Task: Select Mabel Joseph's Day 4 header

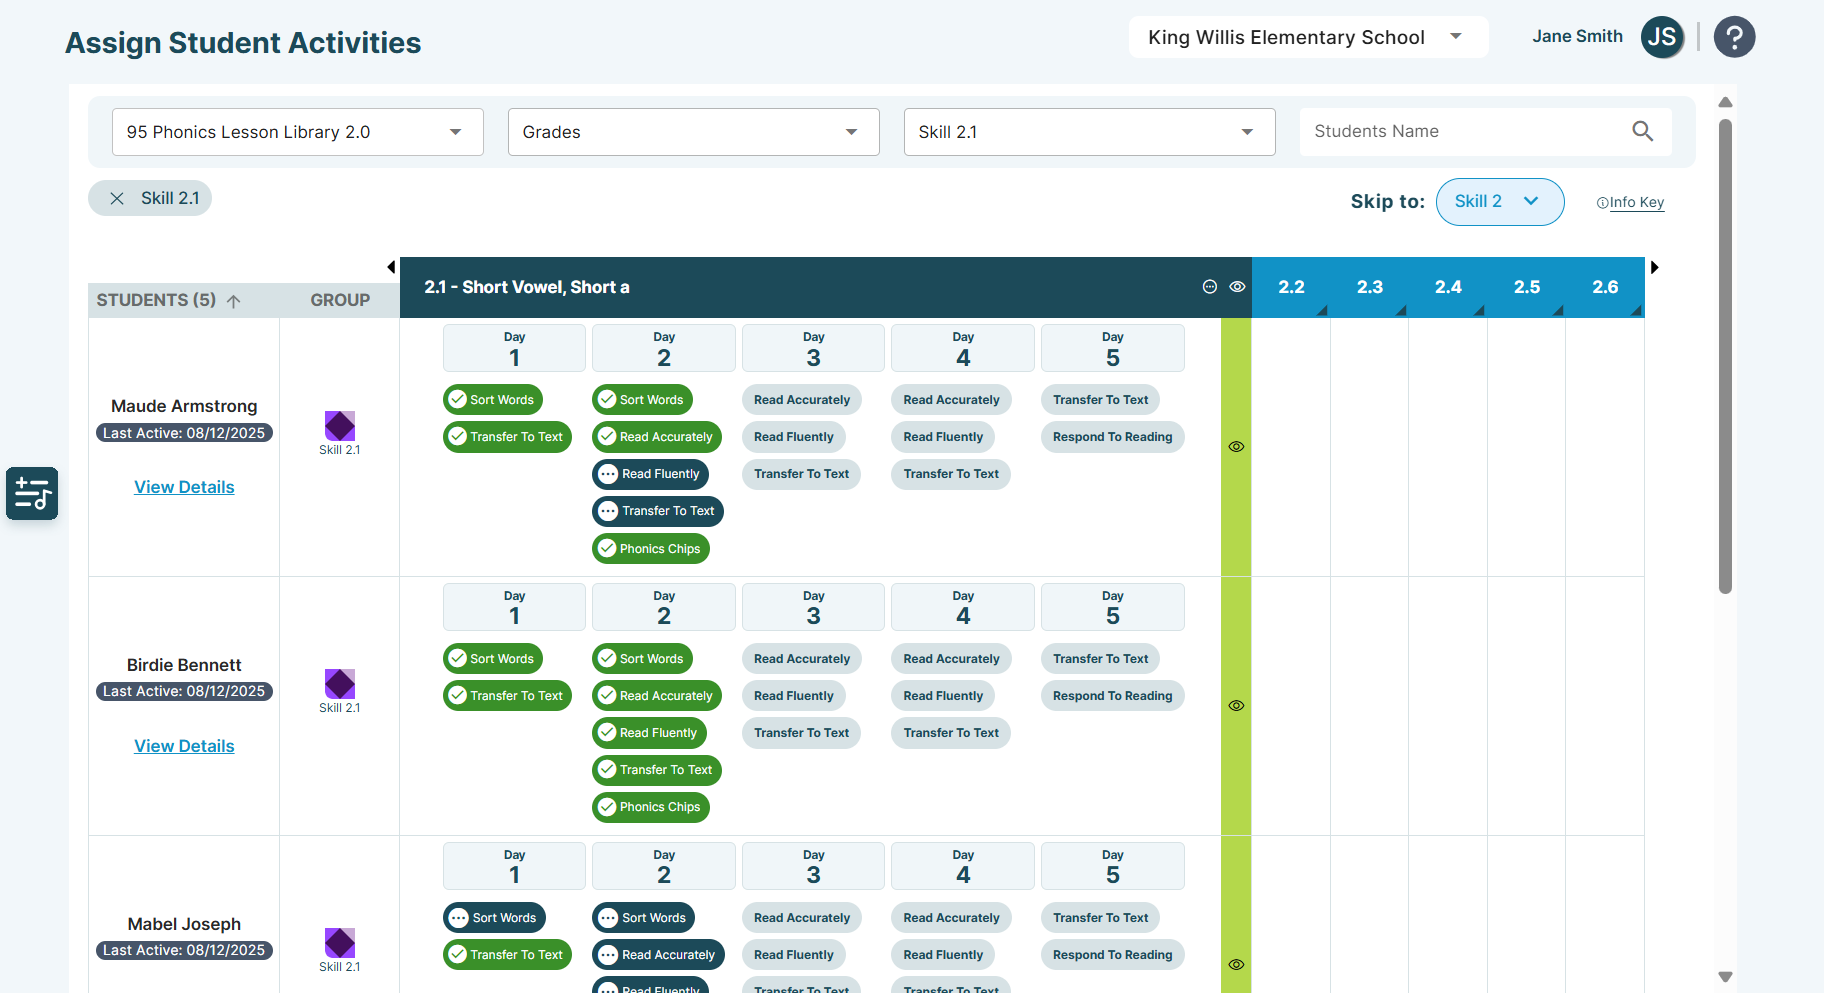Action: 963,866
